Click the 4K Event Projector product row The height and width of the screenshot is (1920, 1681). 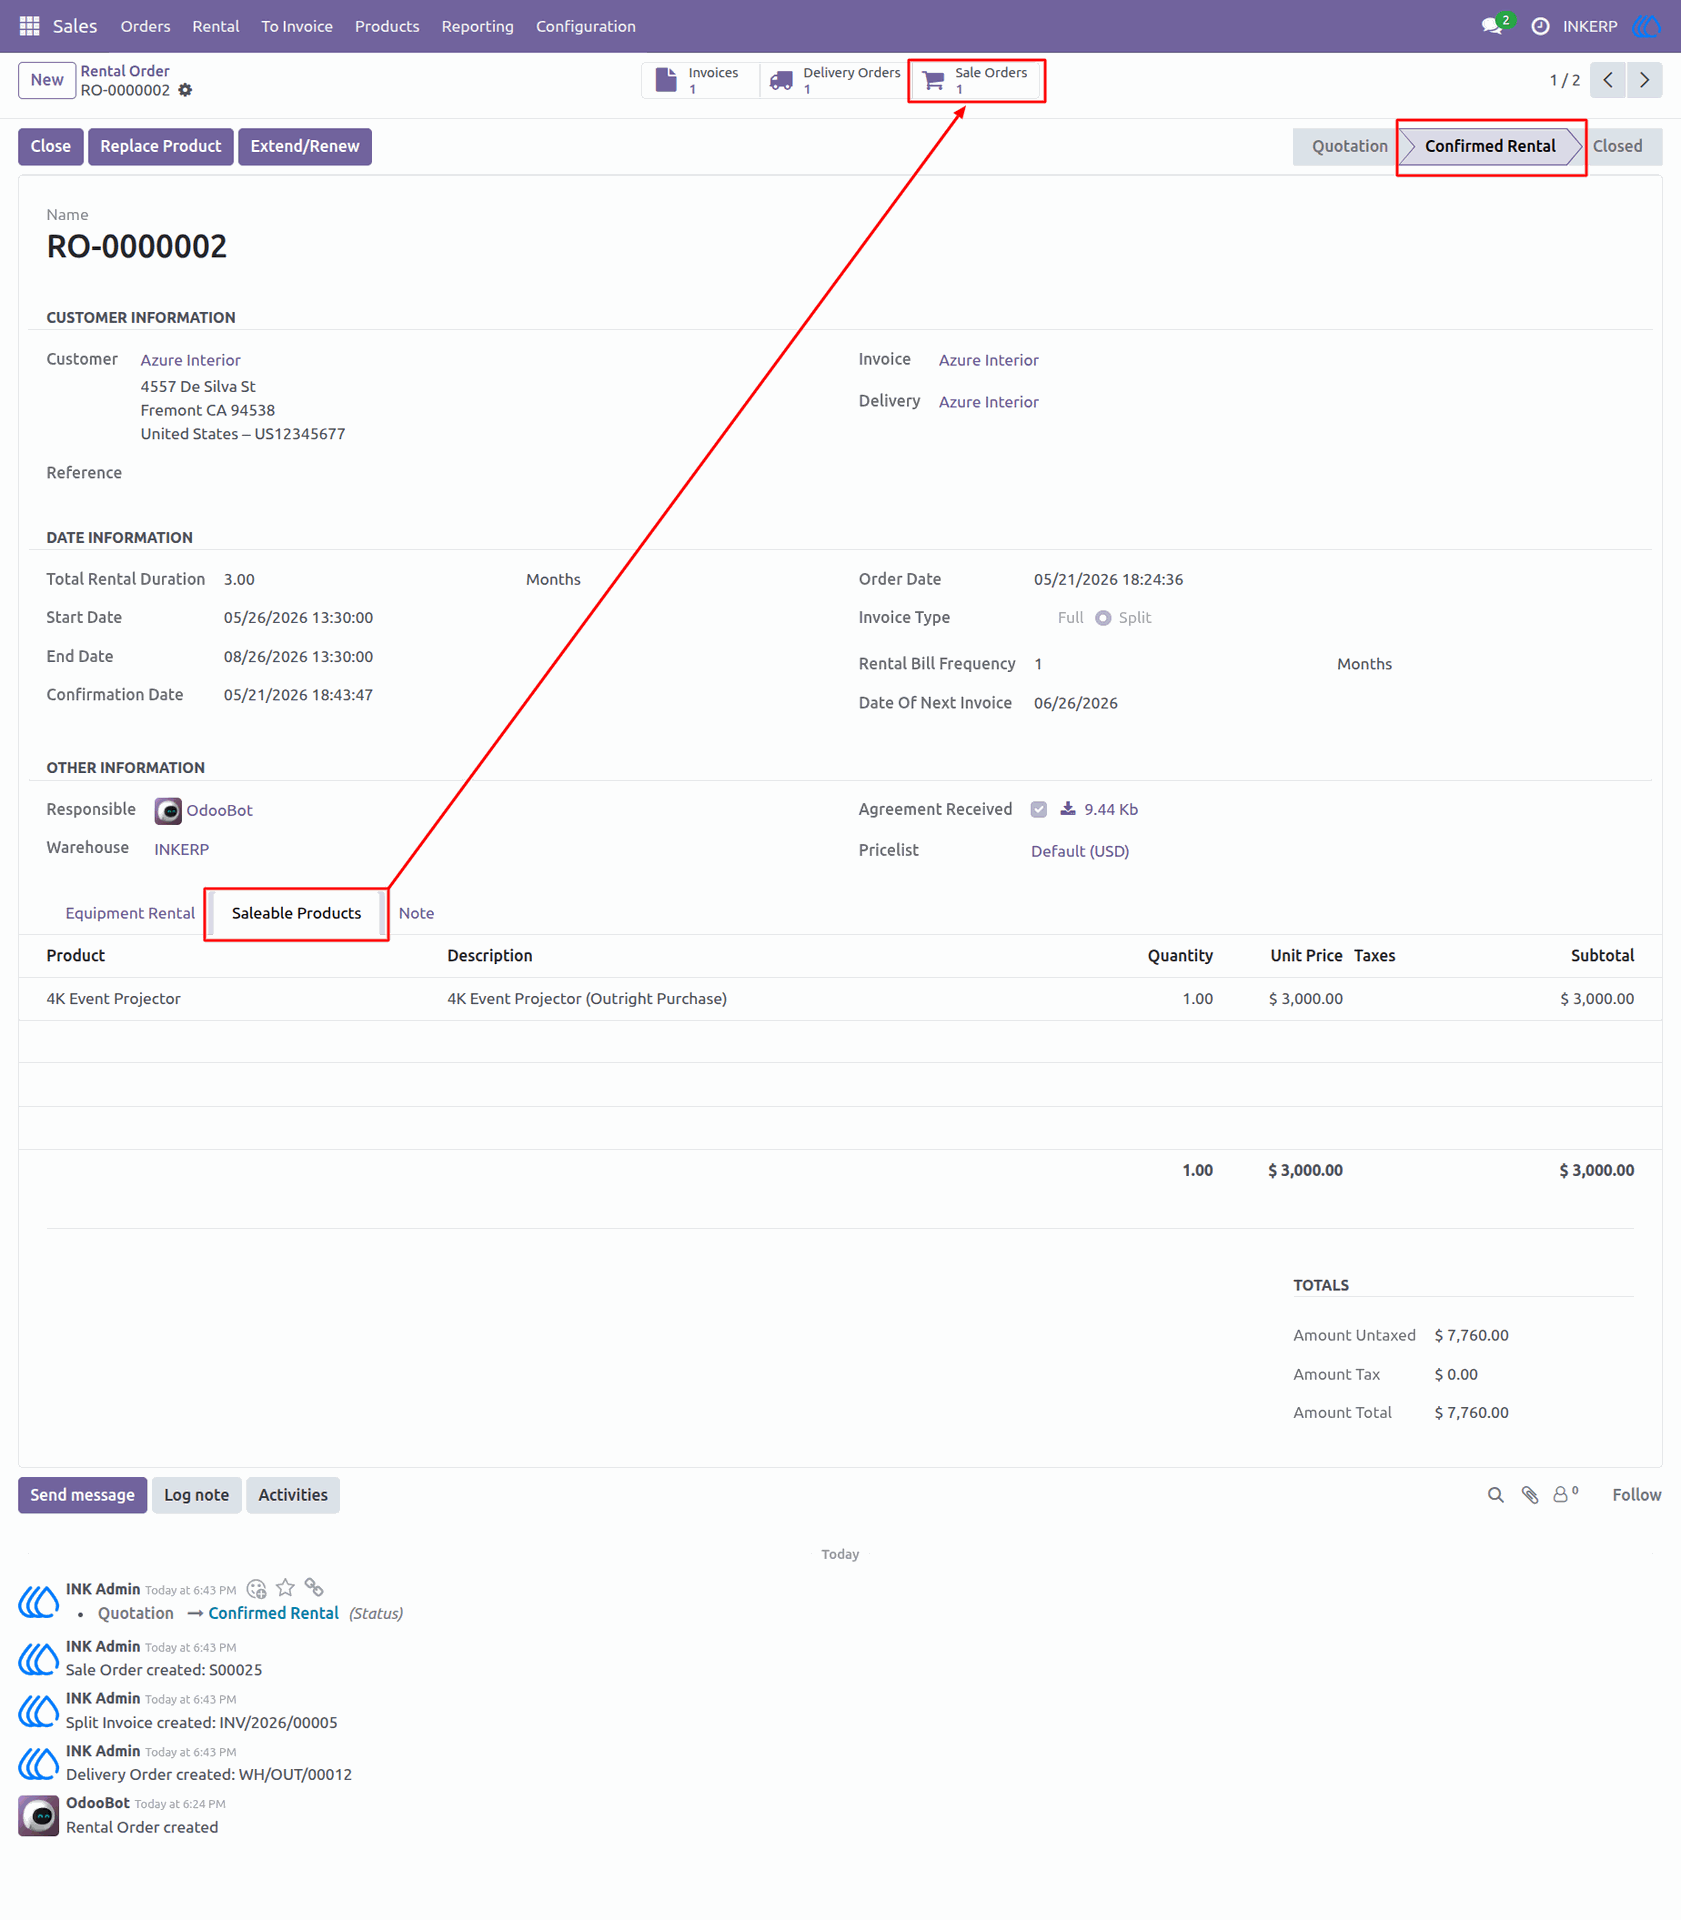click(x=840, y=999)
